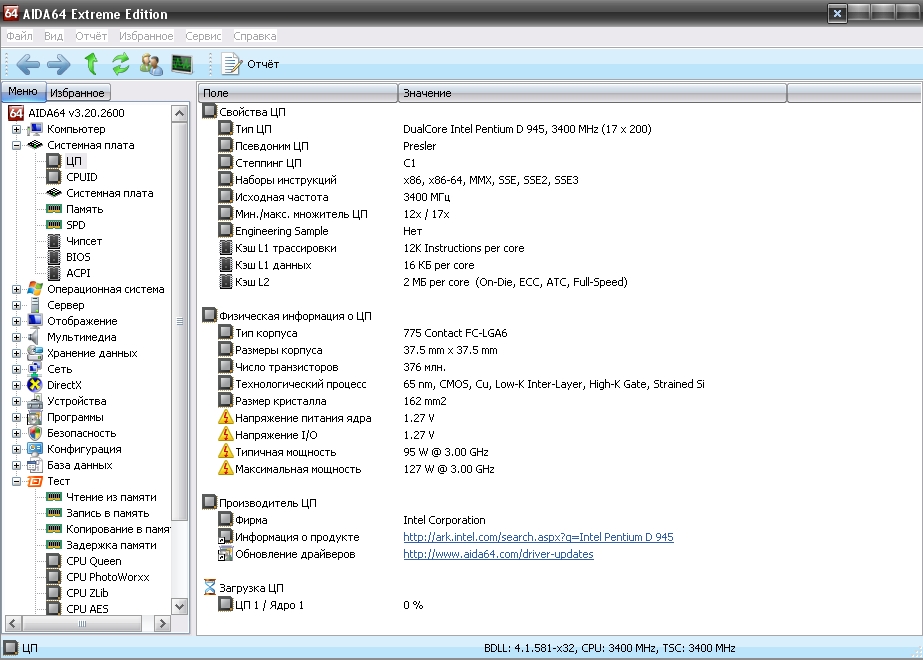Expand the Хранение данных node
The image size is (923, 660).
point(16,353)
